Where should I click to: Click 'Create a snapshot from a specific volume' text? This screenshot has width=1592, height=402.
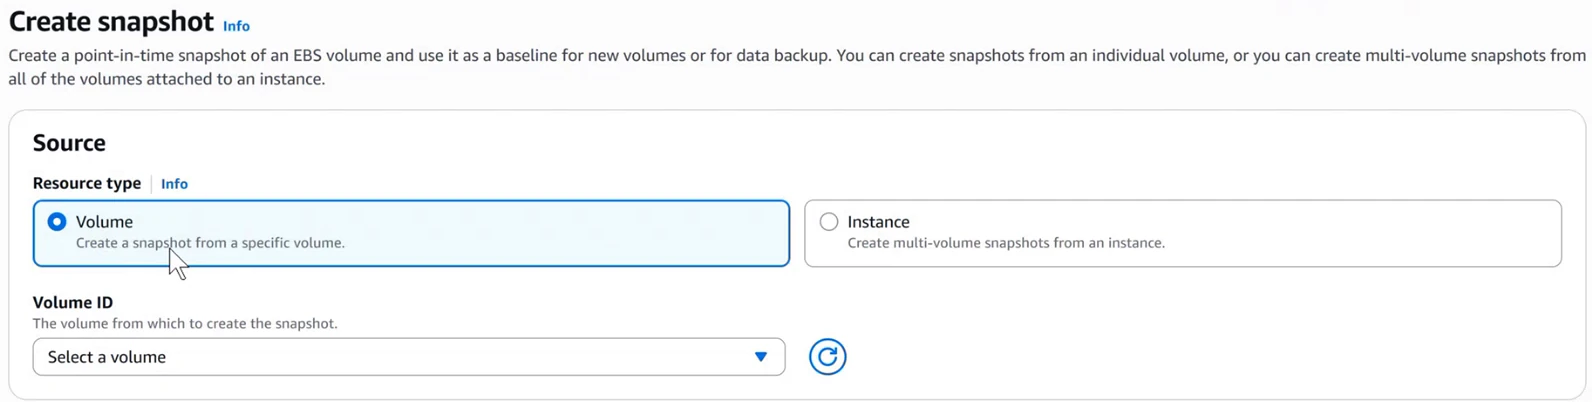210,243
